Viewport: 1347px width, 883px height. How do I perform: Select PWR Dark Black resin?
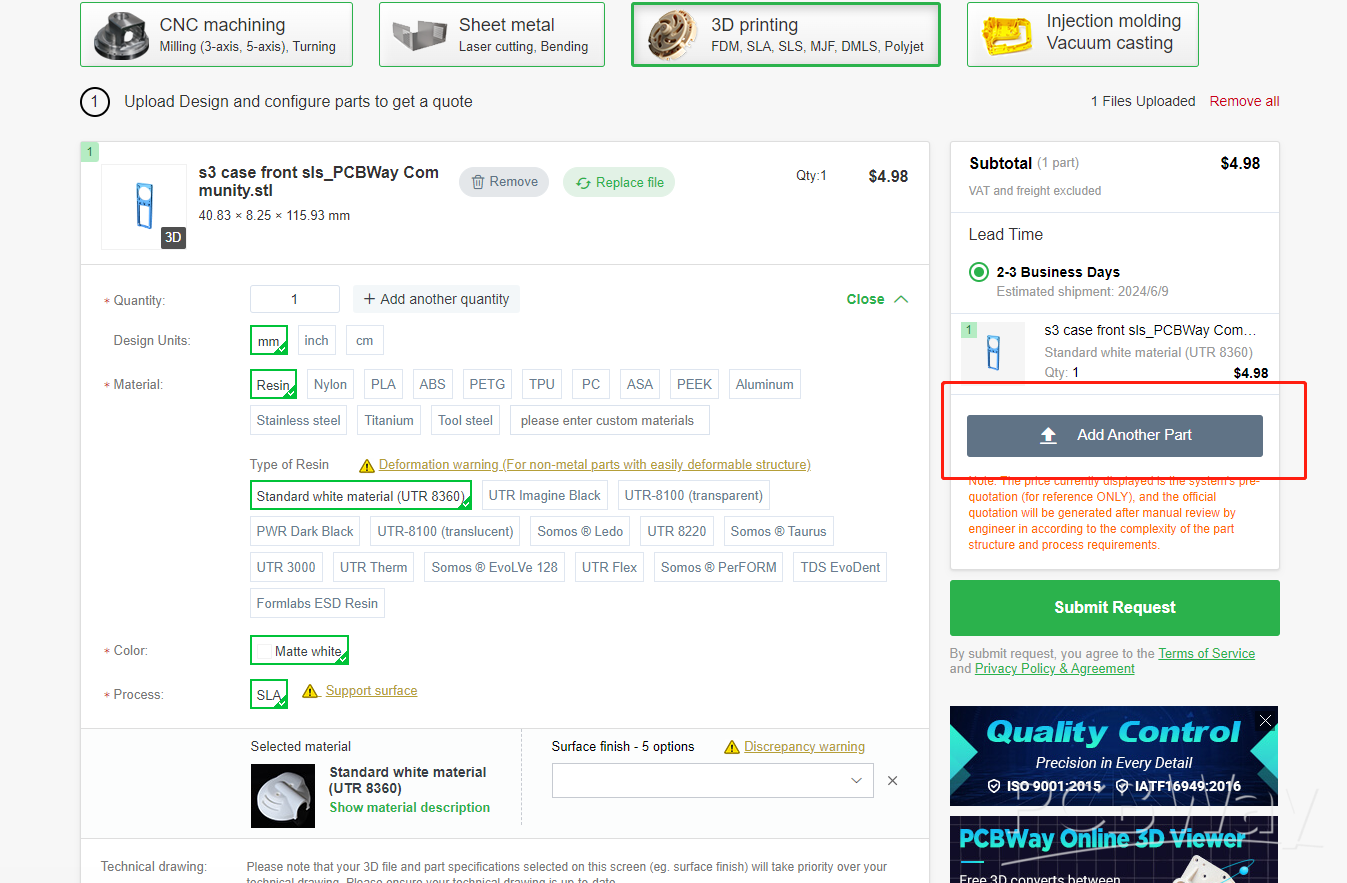click(x=306, y=531)
